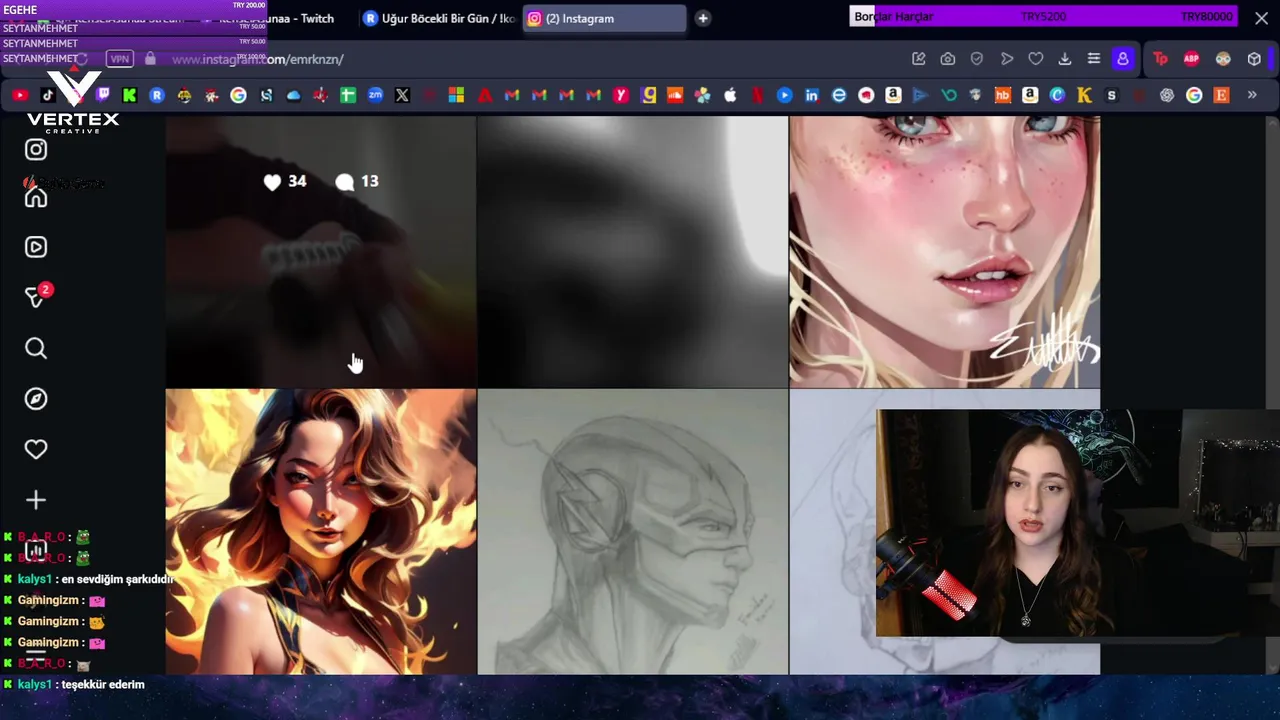Open TikTok bookmark
This screenshot has height=720, width=1280.
click(48, 95)
